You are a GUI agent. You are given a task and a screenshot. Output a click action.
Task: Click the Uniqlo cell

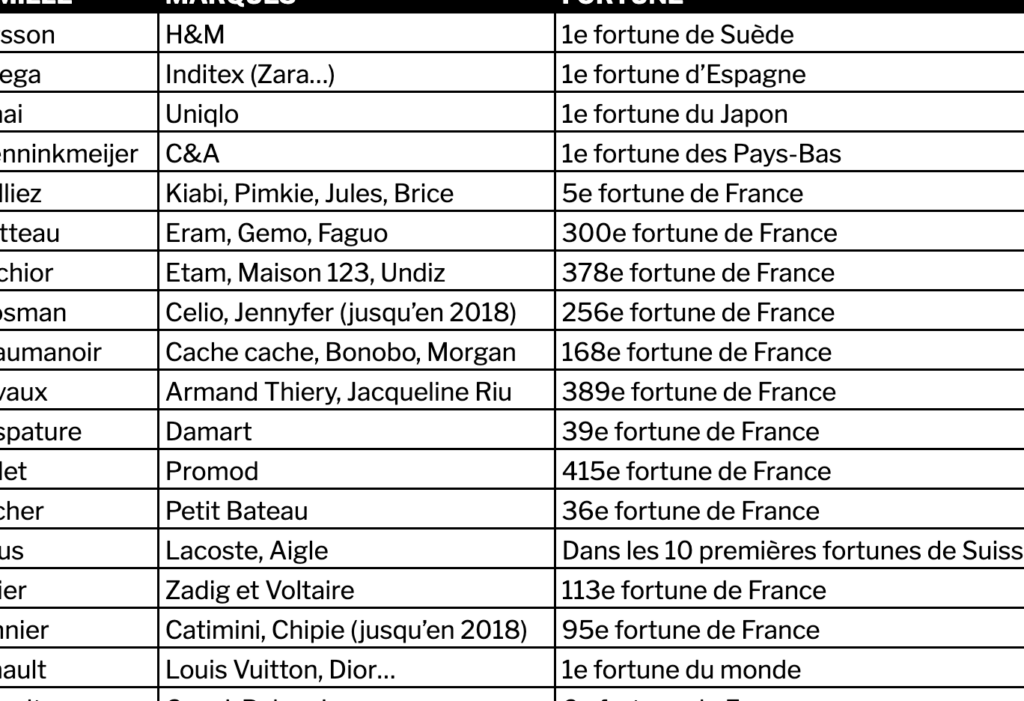357,113
